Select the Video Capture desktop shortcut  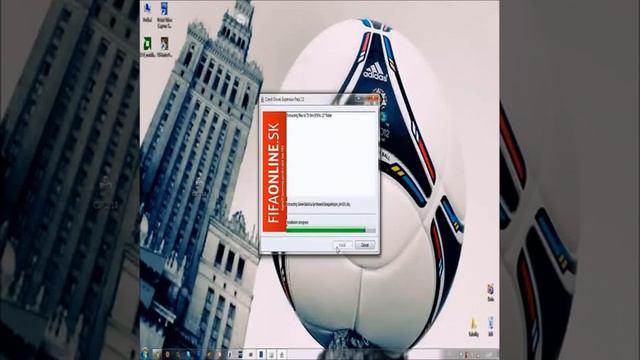[164, 15]
